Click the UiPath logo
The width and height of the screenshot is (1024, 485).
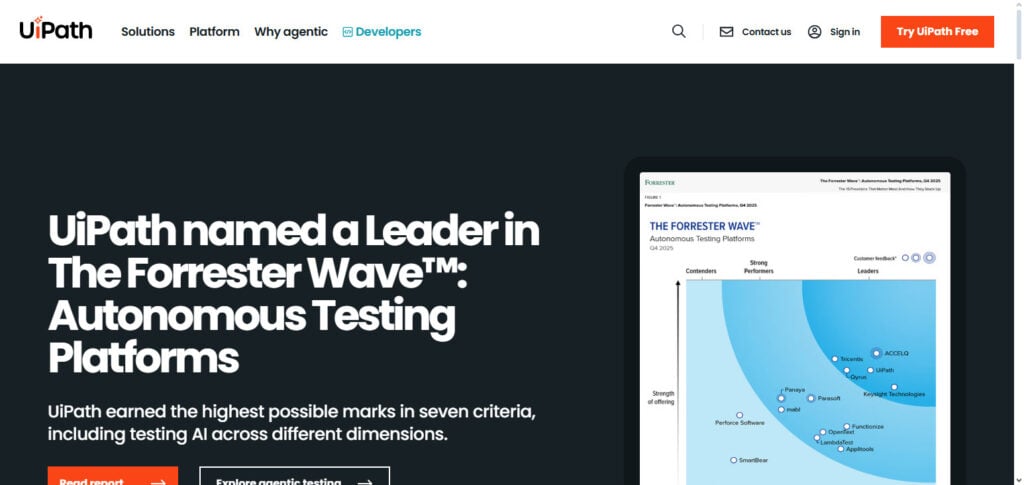[56, 29]
